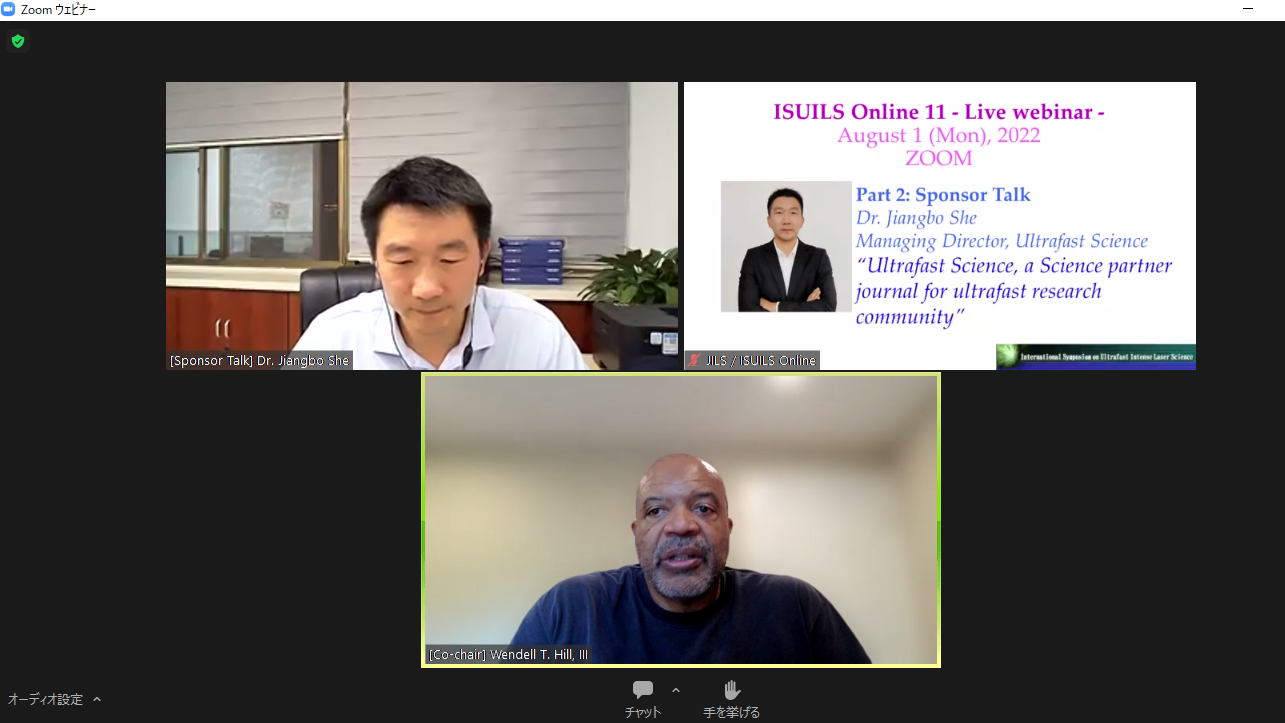The image size is (1285, 723).
Task: Click the International Symposium banner on slide
Action: tap(1096, 357)
